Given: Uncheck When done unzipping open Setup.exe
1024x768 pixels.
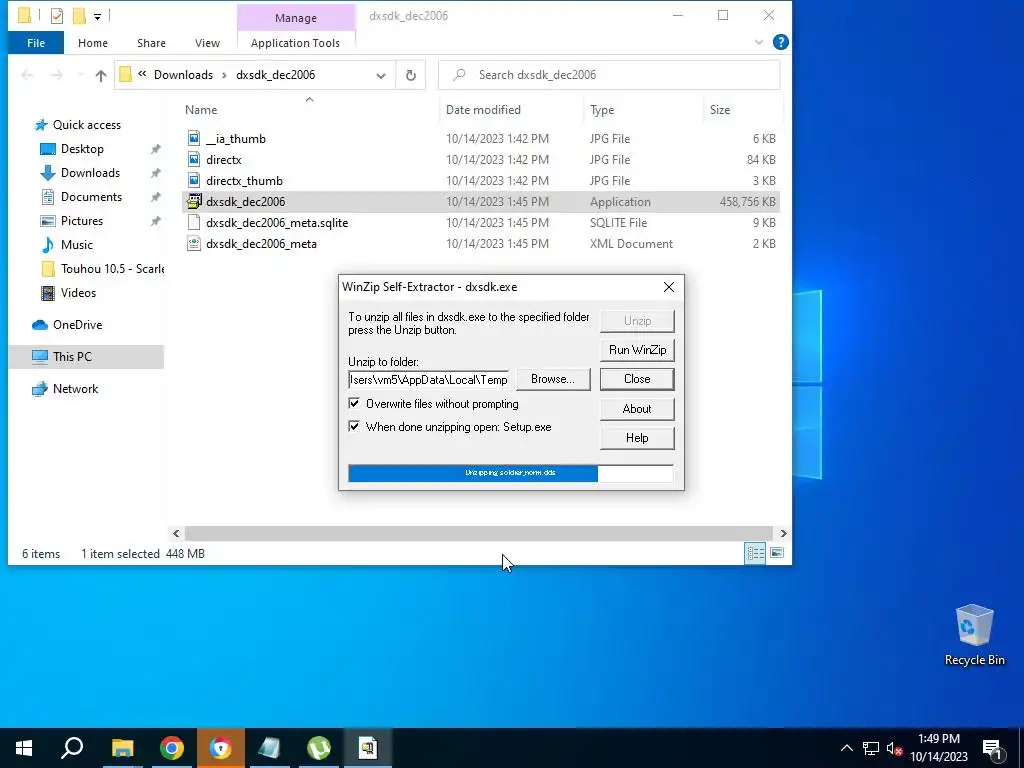Looking at the screenshot, I should [x=354, y=427].
